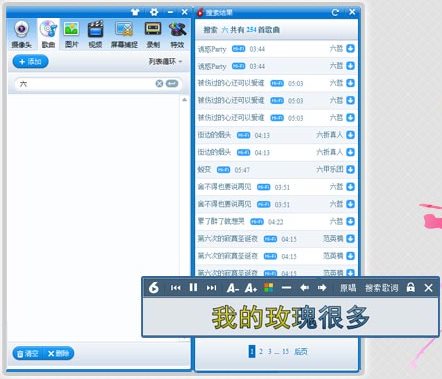Shift lyrics forward with right arrow

[x=322, y=287]
